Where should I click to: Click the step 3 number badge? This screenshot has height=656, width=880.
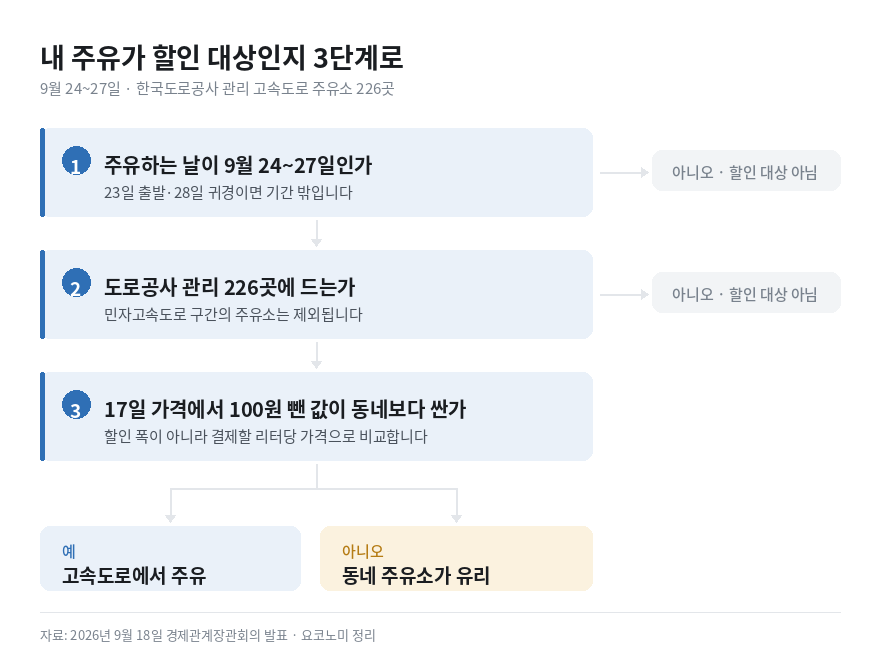coord(76,405)
